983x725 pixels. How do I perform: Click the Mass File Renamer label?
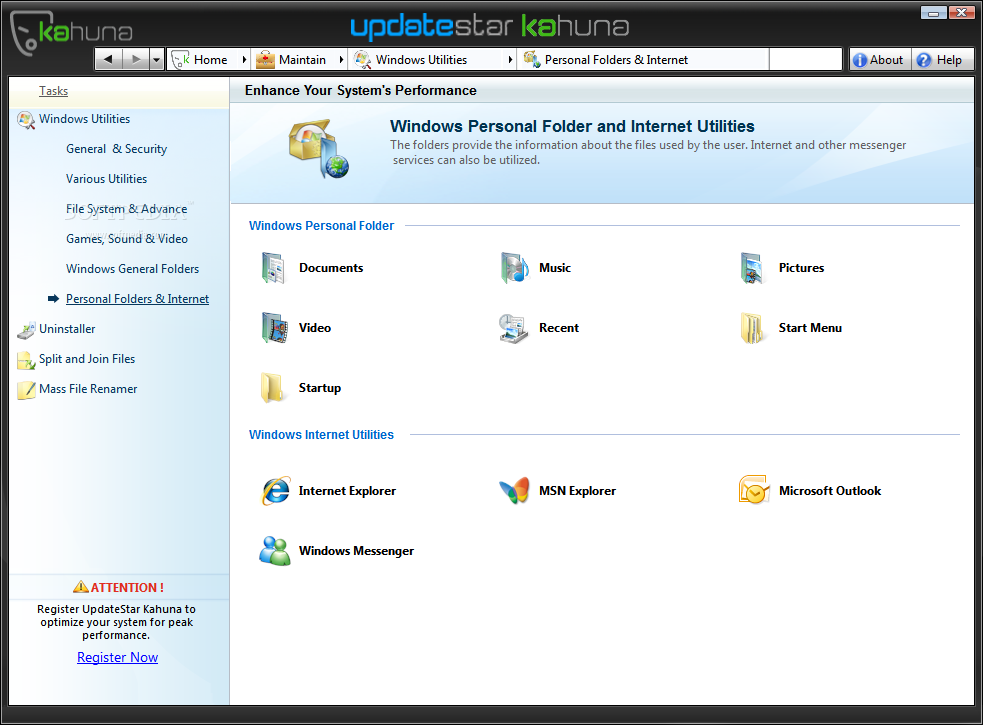88,389
